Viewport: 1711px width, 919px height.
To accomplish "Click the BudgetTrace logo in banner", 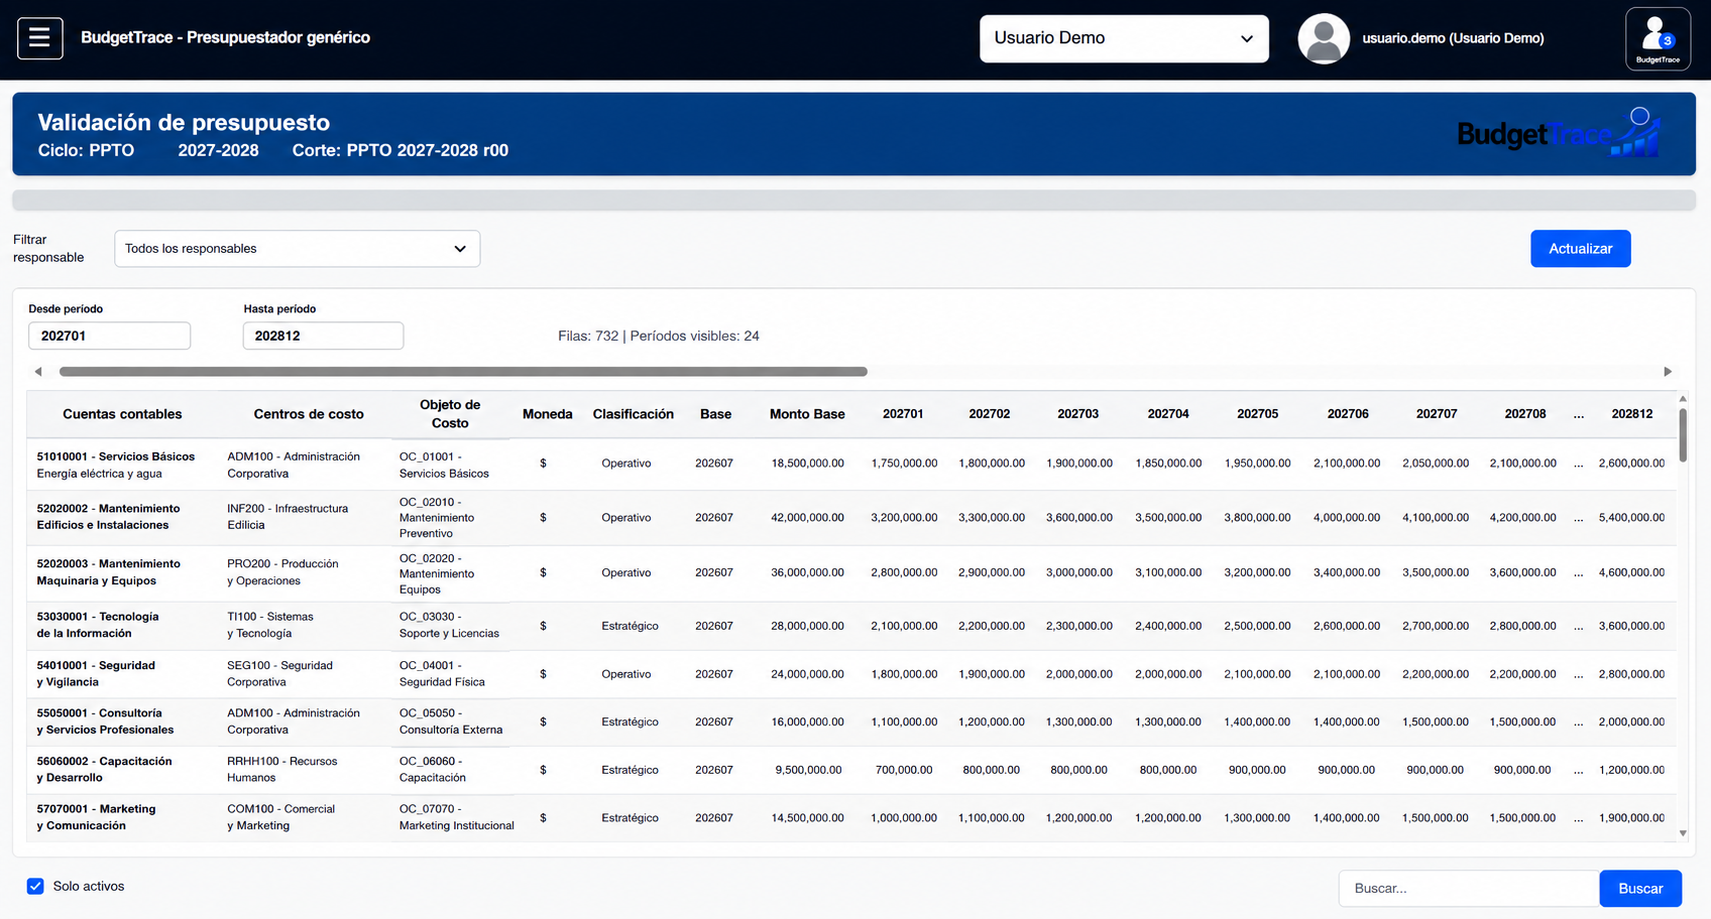I will point(1558,133).
